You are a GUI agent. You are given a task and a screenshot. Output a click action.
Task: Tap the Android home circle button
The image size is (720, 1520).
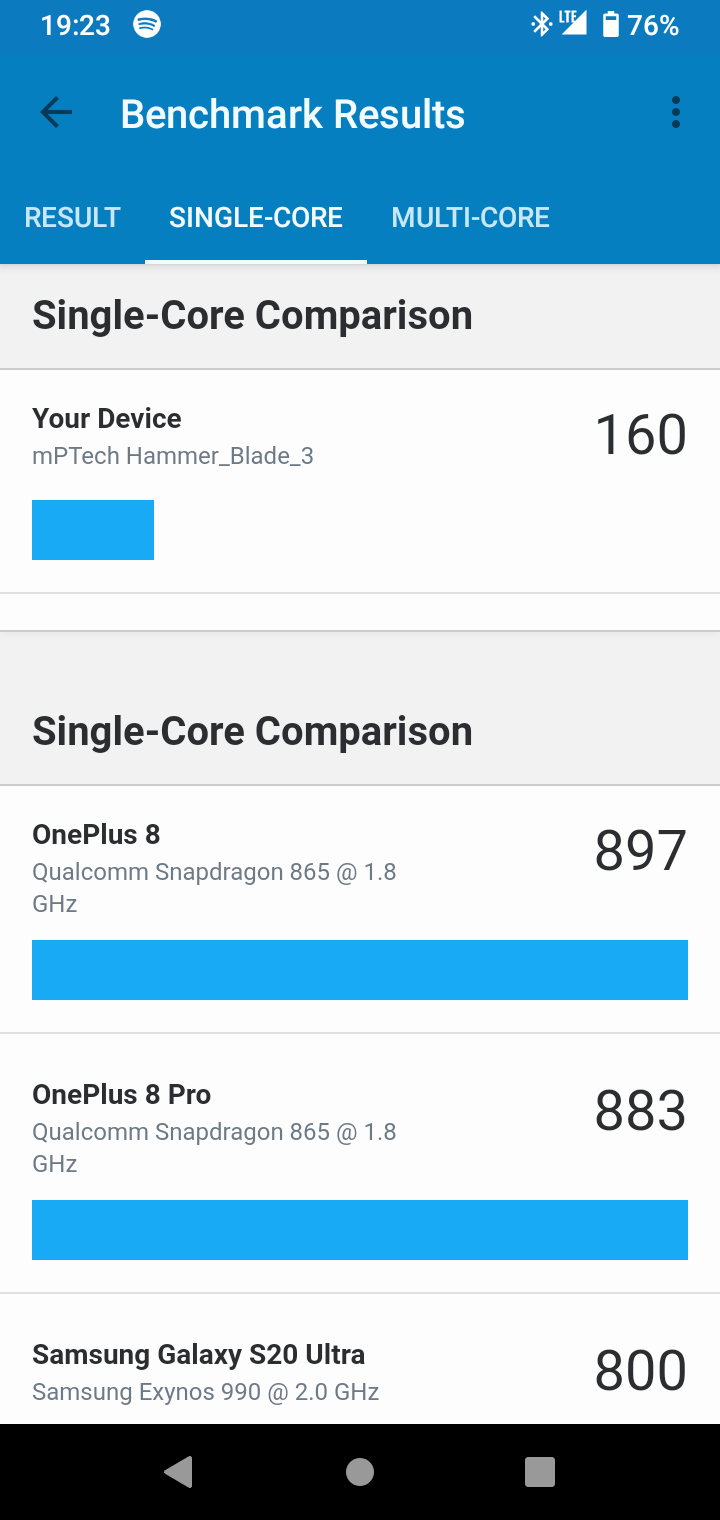[x=360, y=1471]
